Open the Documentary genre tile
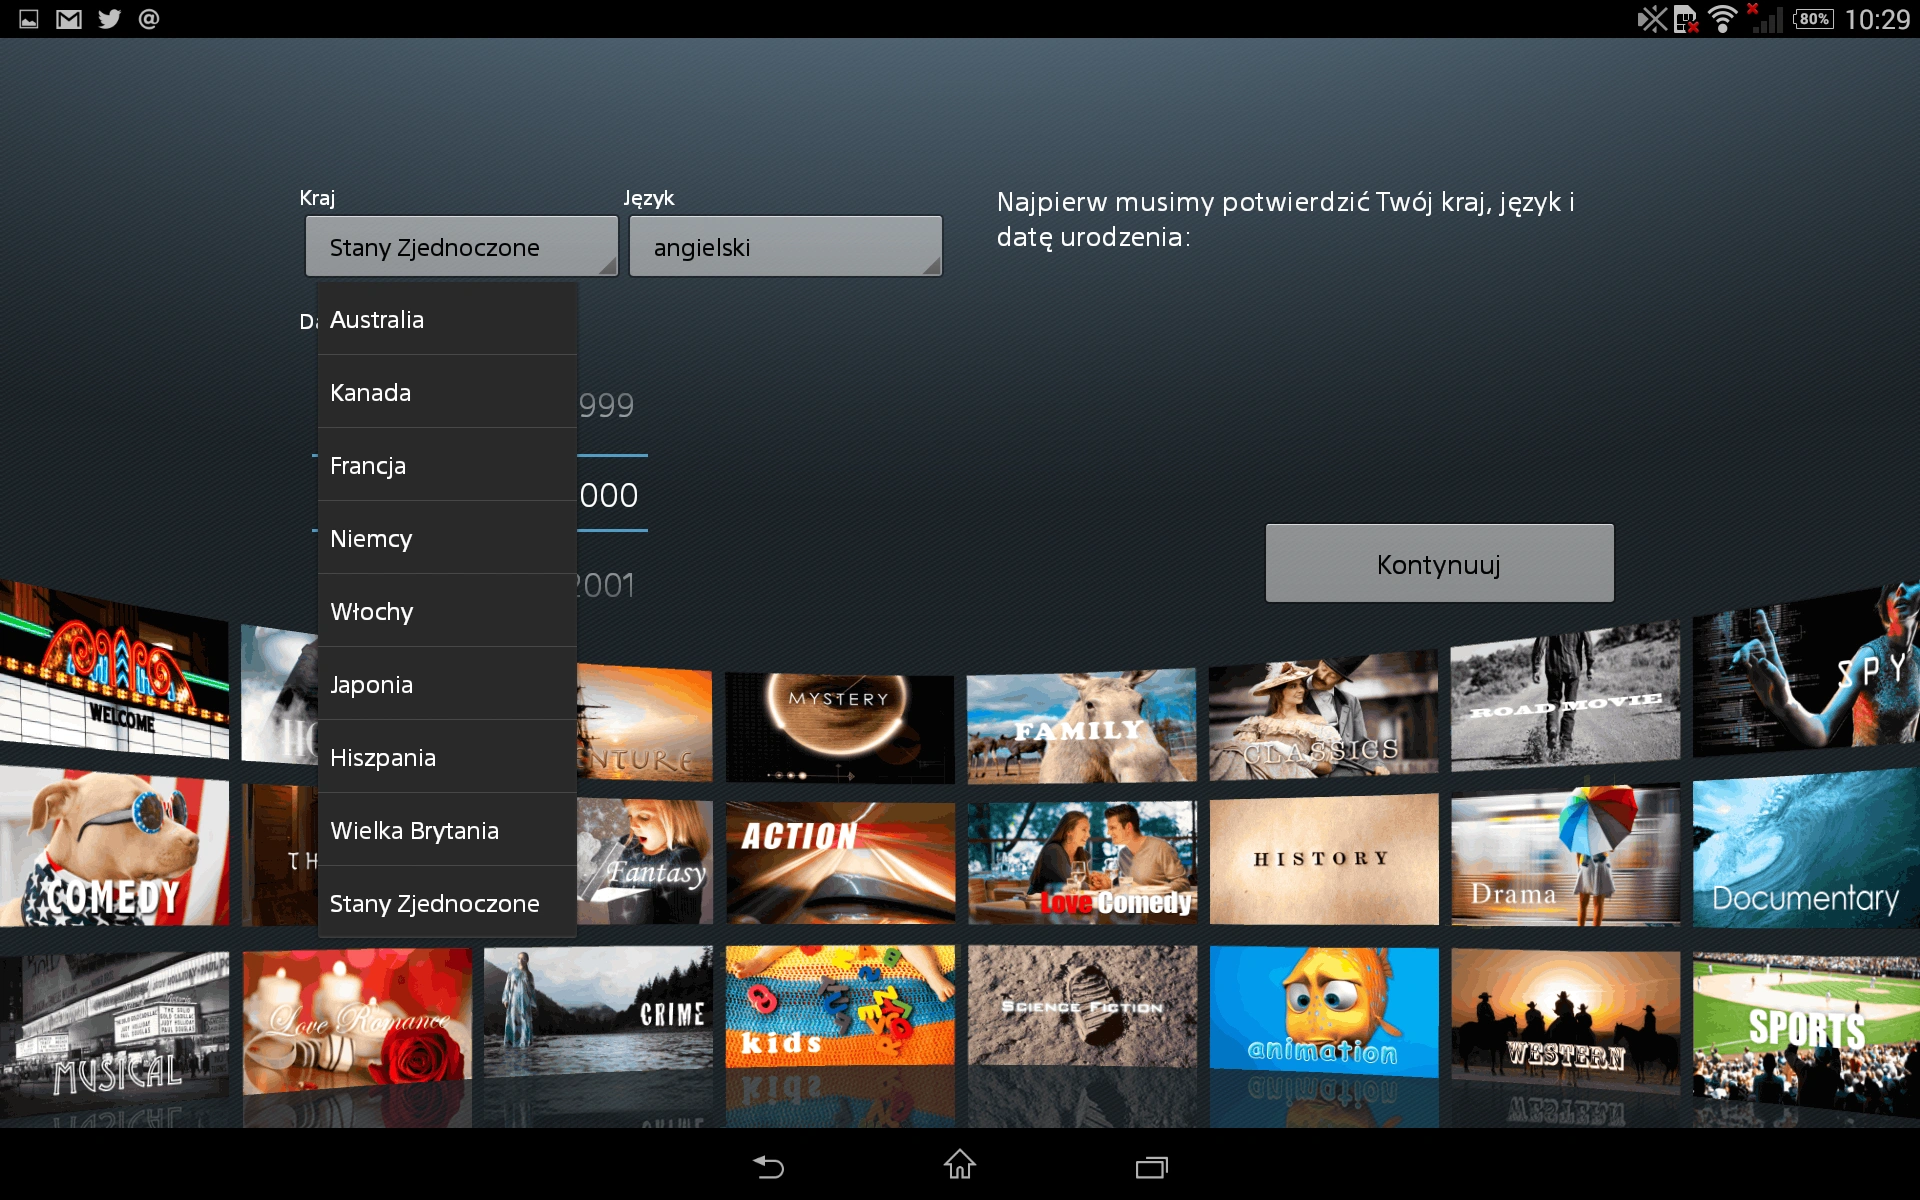 coord(1806,852)
